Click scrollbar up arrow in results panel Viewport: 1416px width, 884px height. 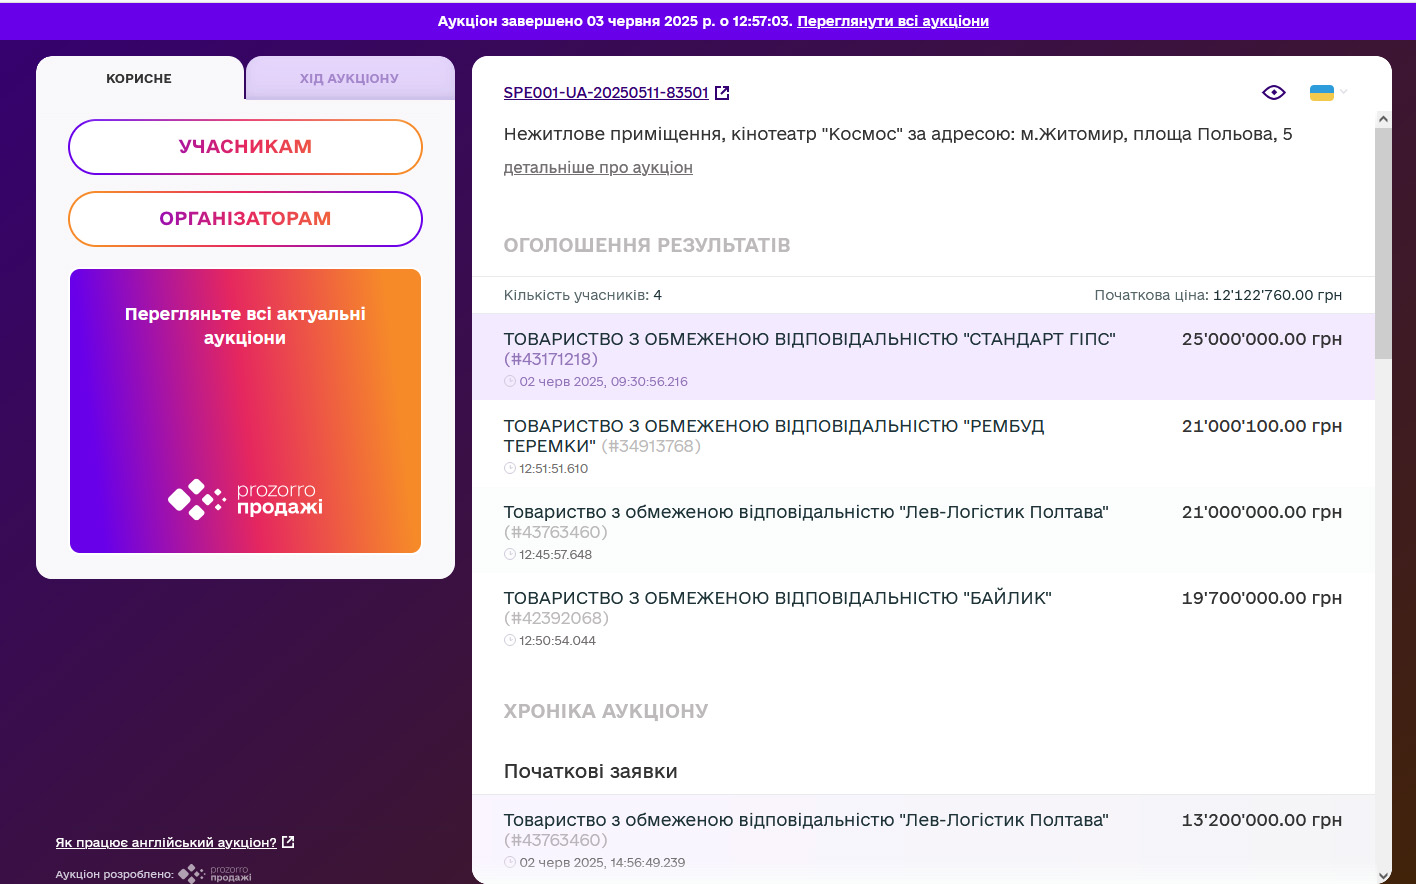(x=1384, y=119)
